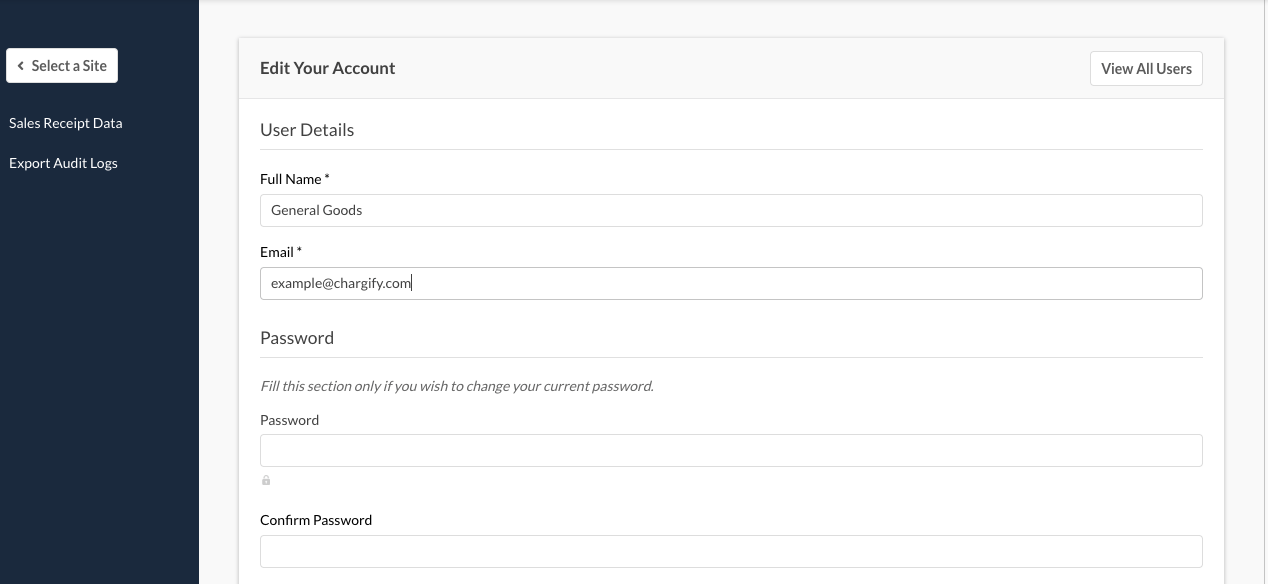Open Export Audit Logs in the sidebar

[x=63, y=163]
